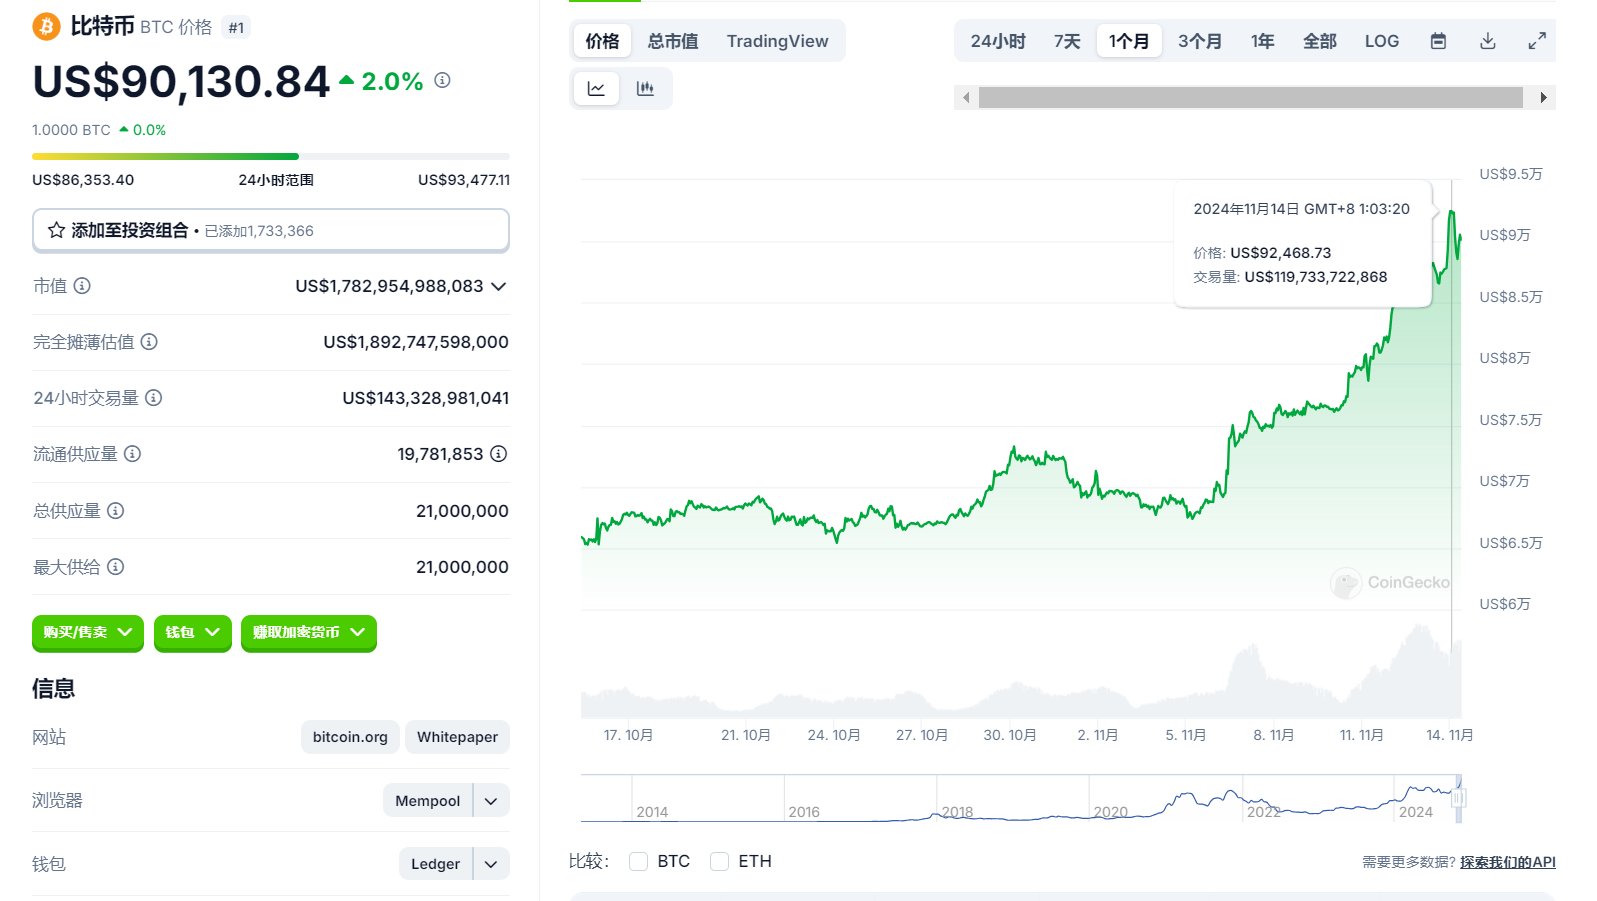Viewport: 1597px width, 901px height.
Task: Show info tooltip for 总供应量
Action: [115, 511]
